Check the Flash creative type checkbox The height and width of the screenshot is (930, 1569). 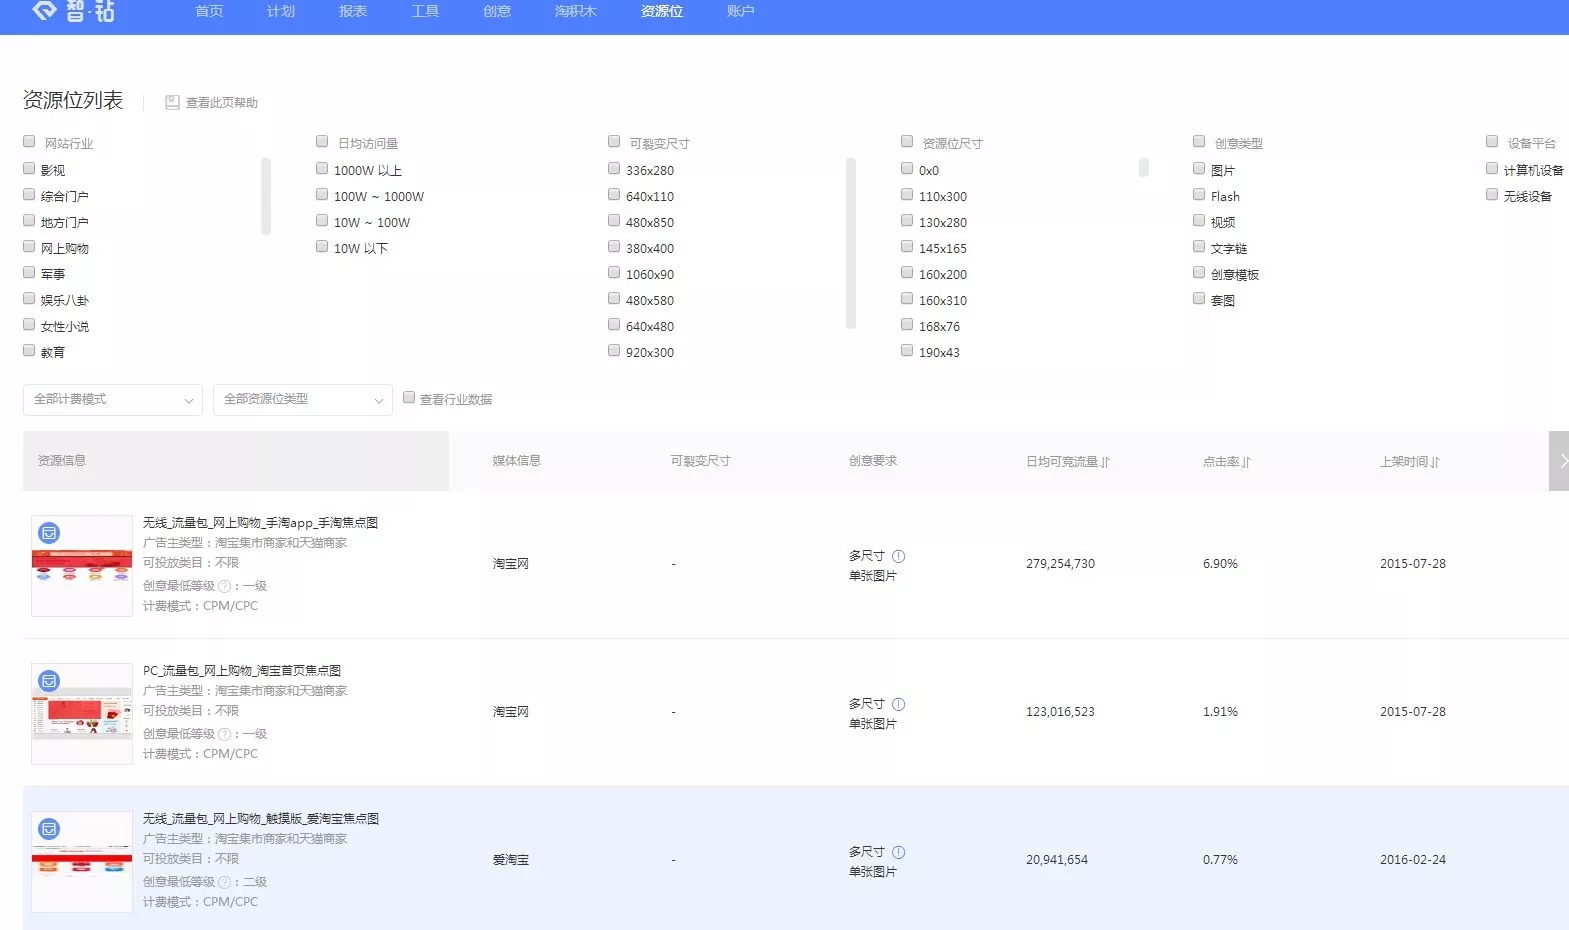pyautogui.click(x=1199, y=195)
